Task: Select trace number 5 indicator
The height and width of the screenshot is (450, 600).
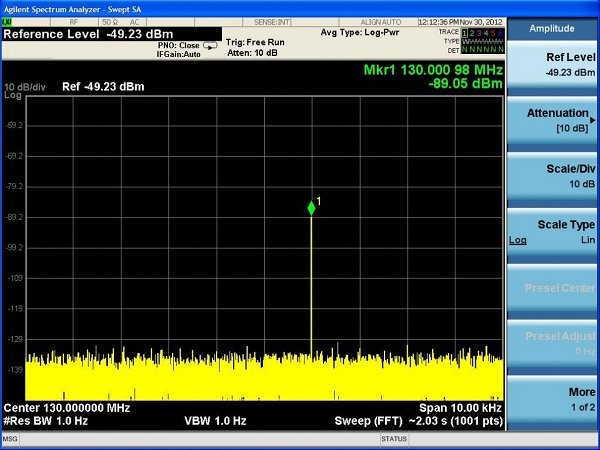Action: point(492,33)
